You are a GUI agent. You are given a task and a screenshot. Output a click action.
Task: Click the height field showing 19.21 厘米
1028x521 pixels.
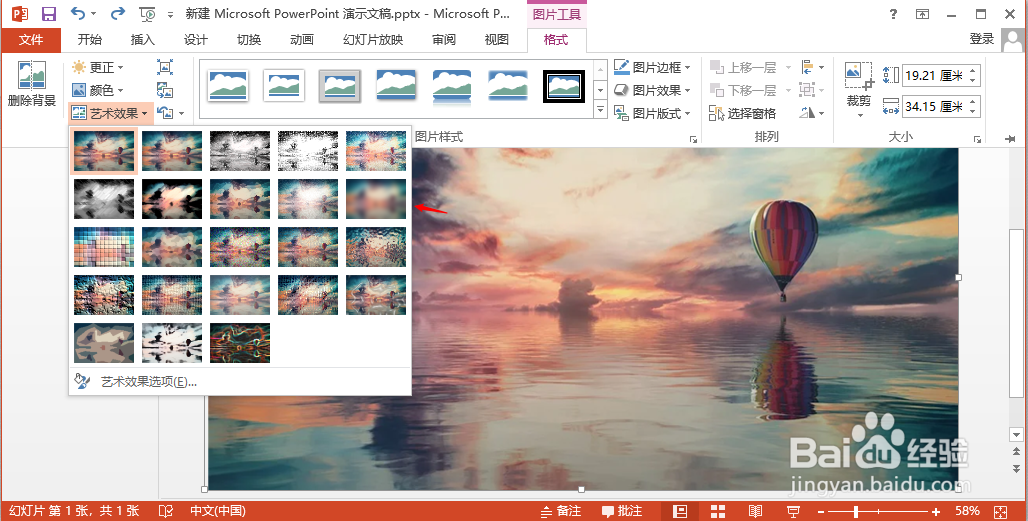(x=940, y=75)
